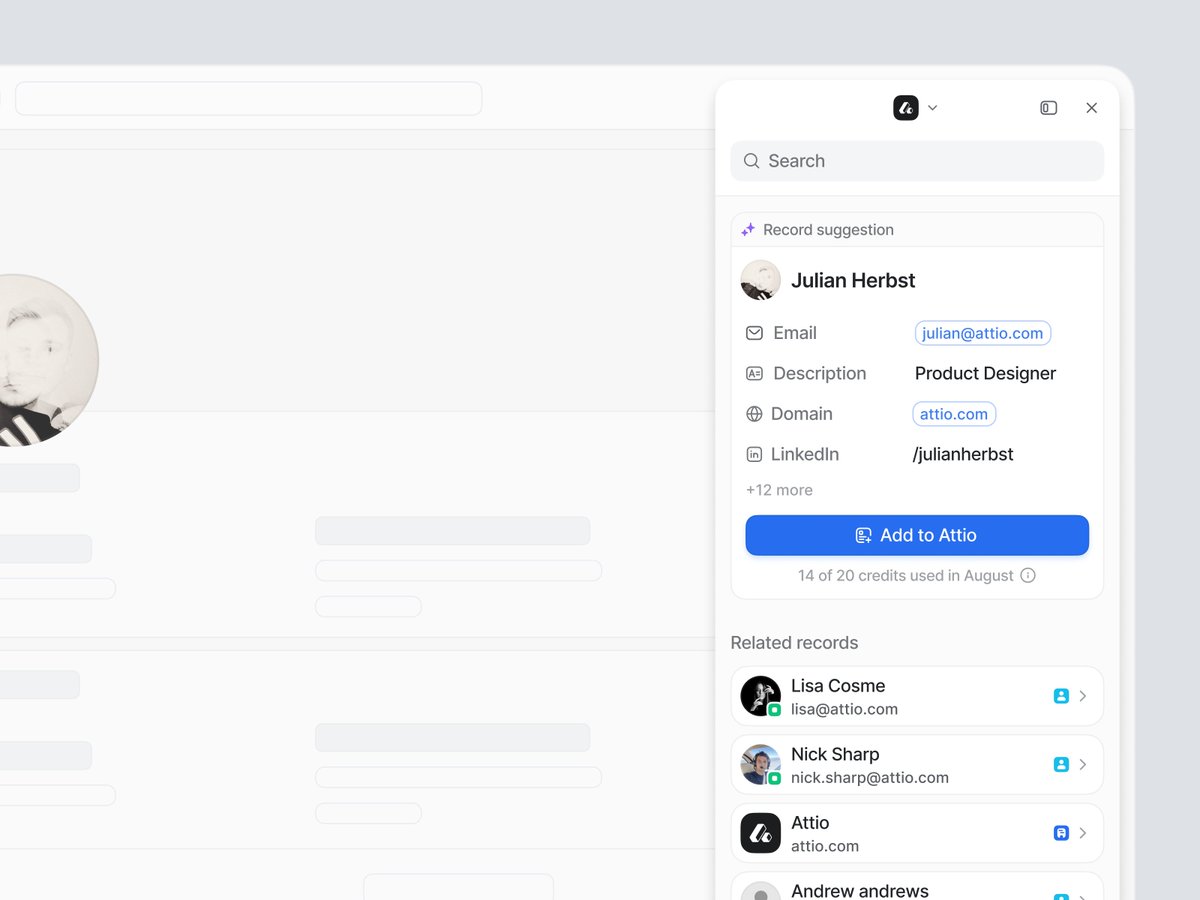The width and height of the screenshot is (1200, 900).
Task: Select the Domain field label
Action: point(802,414)
